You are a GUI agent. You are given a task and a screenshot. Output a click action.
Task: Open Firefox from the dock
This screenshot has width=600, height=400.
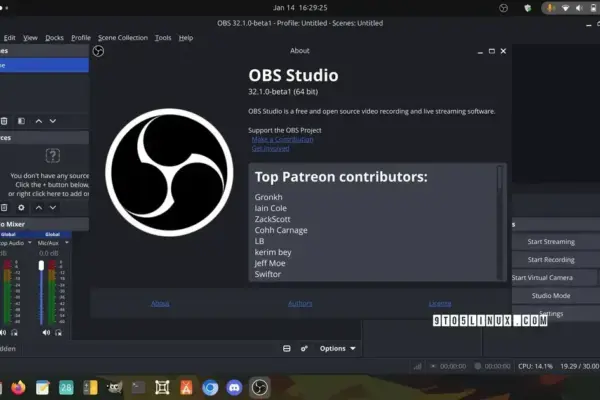[x=18, y=387]
